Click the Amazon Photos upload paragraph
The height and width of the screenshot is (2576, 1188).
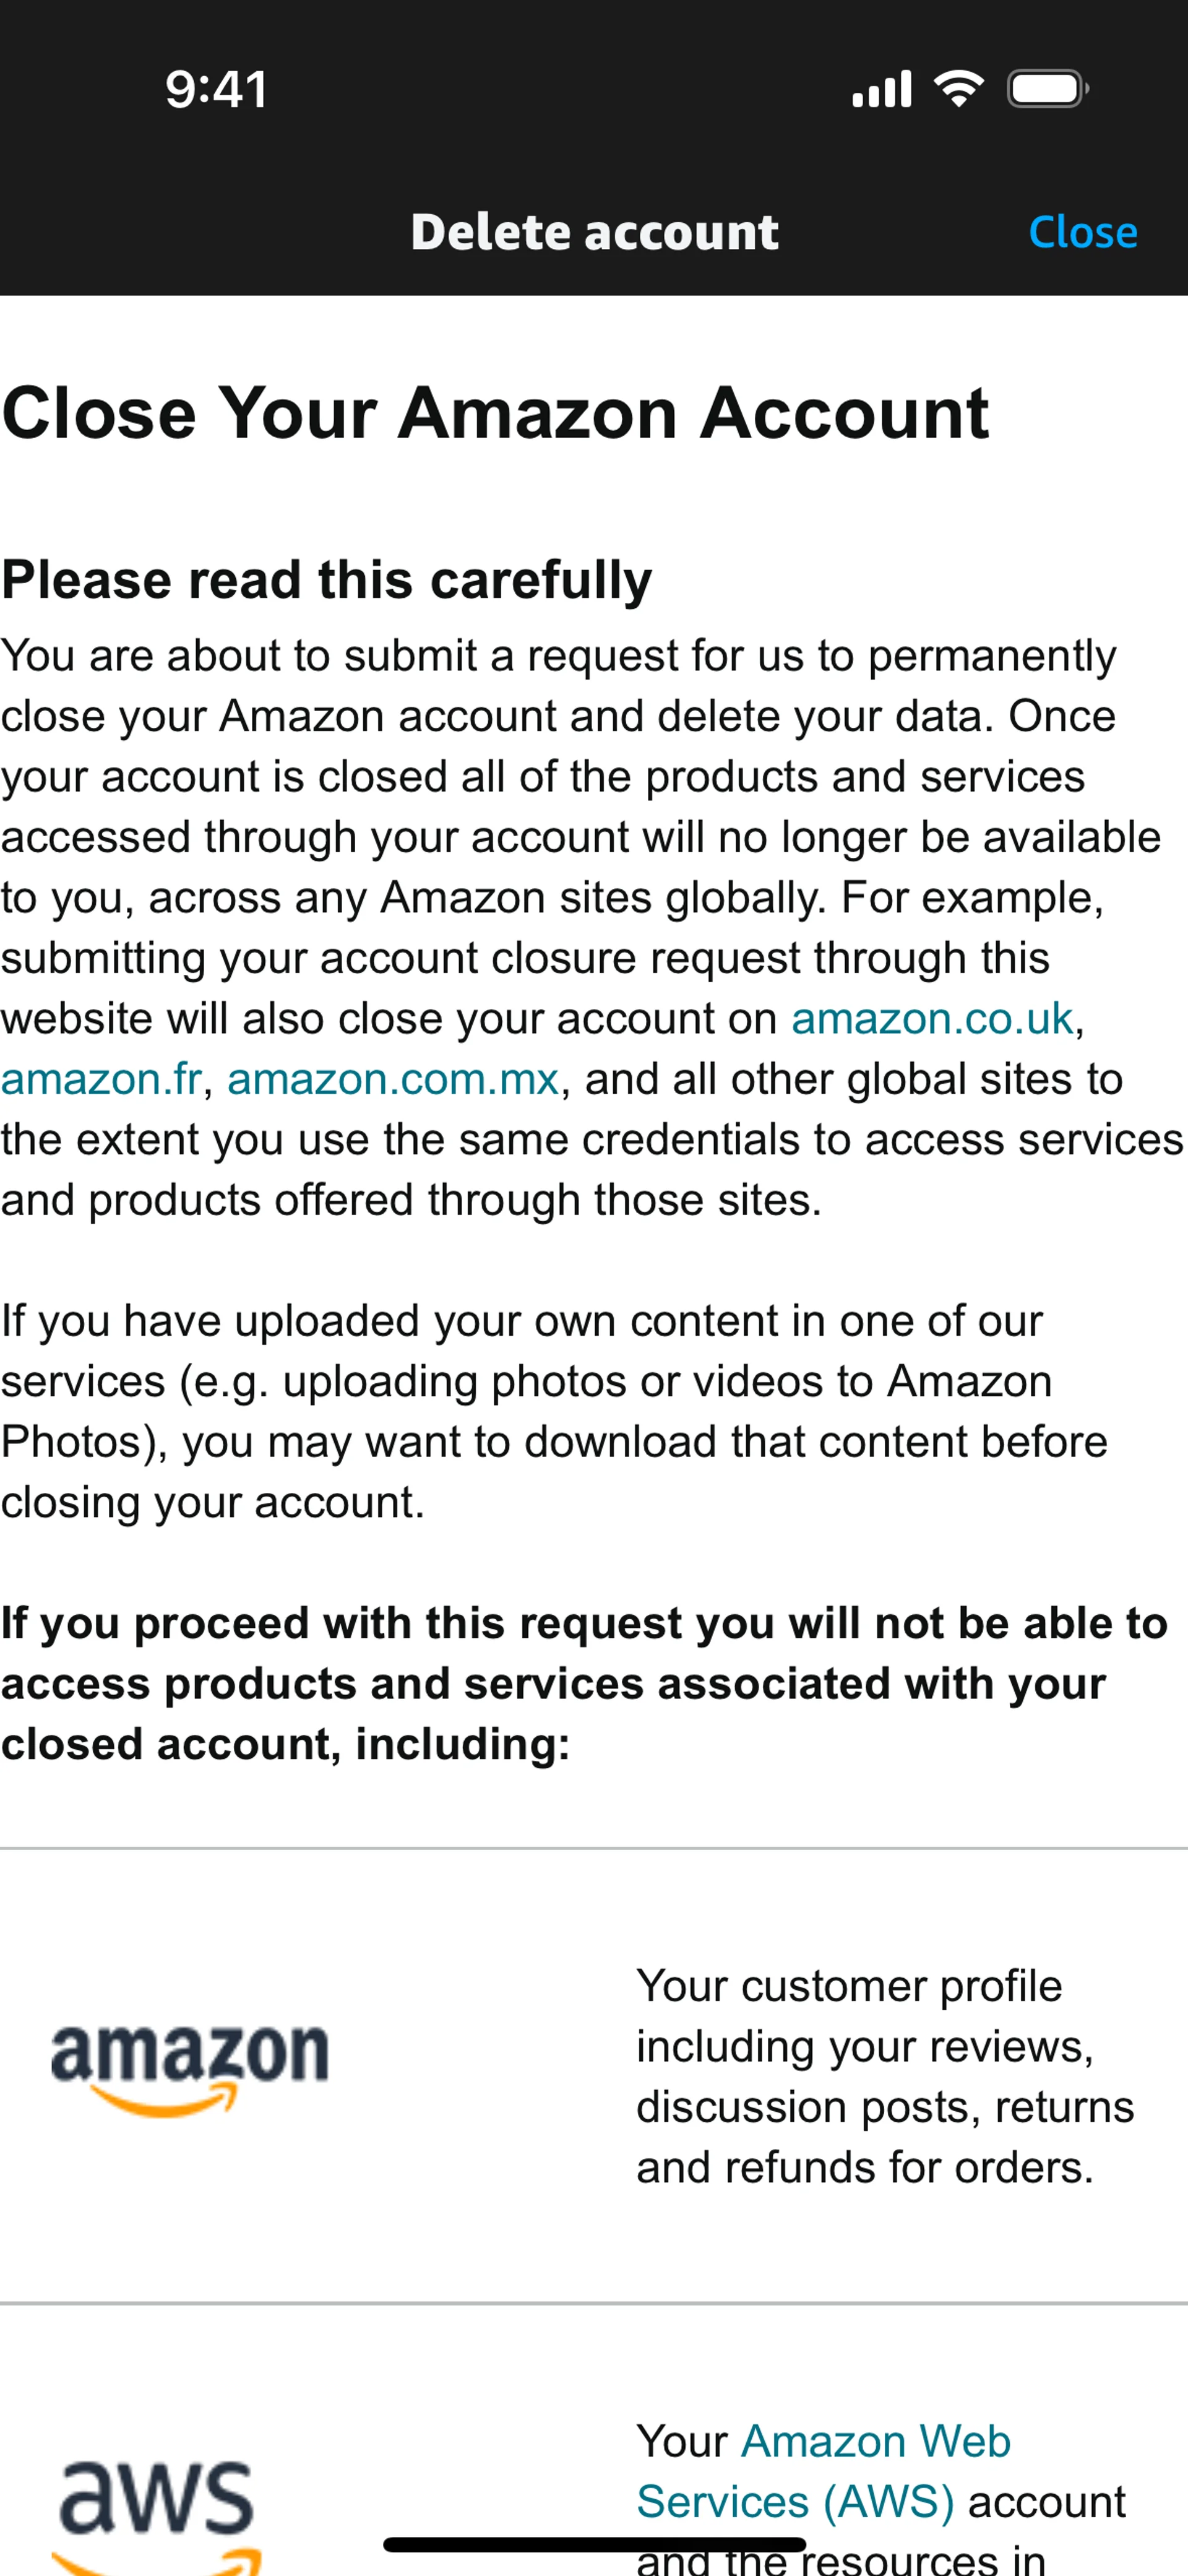tap(553, 1411)
